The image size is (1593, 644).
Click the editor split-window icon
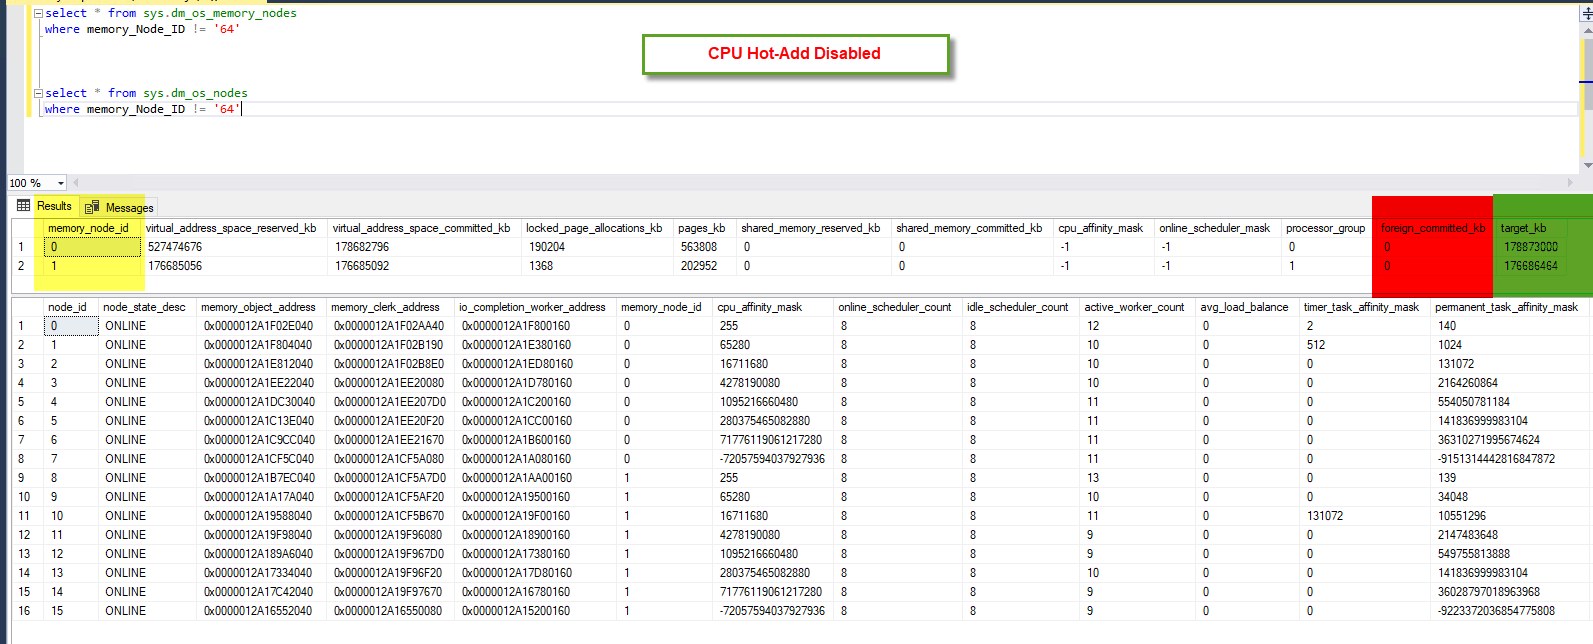click(x=1586, y=13)
